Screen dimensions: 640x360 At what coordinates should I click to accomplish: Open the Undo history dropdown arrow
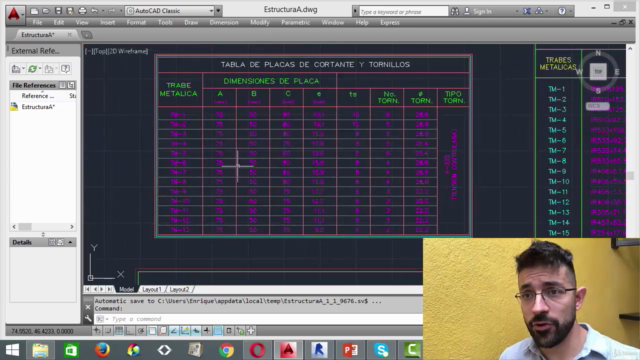[103, 11]
